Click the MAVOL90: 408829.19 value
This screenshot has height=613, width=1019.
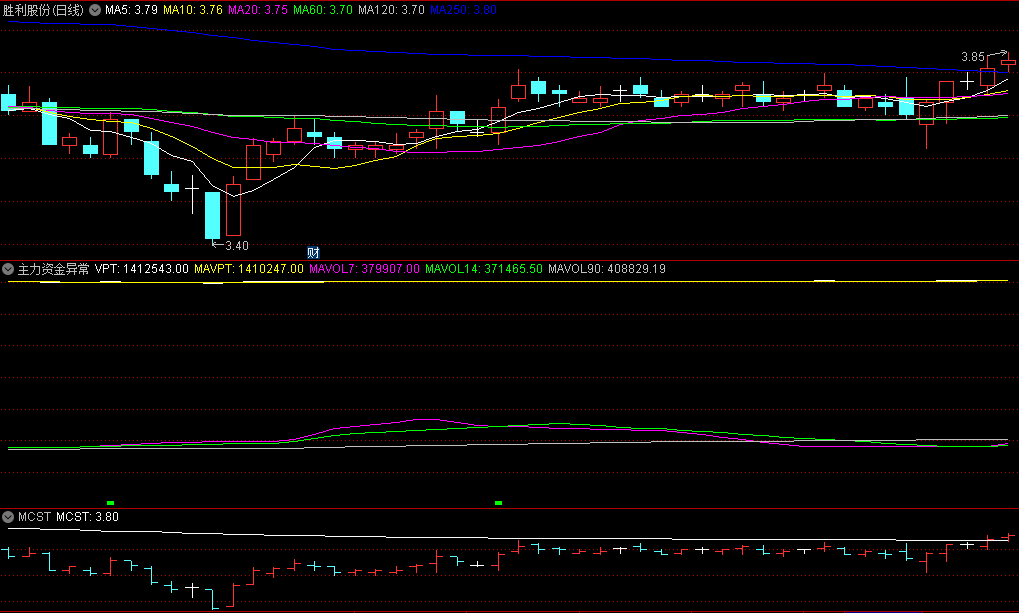click(x=607, y=269)
